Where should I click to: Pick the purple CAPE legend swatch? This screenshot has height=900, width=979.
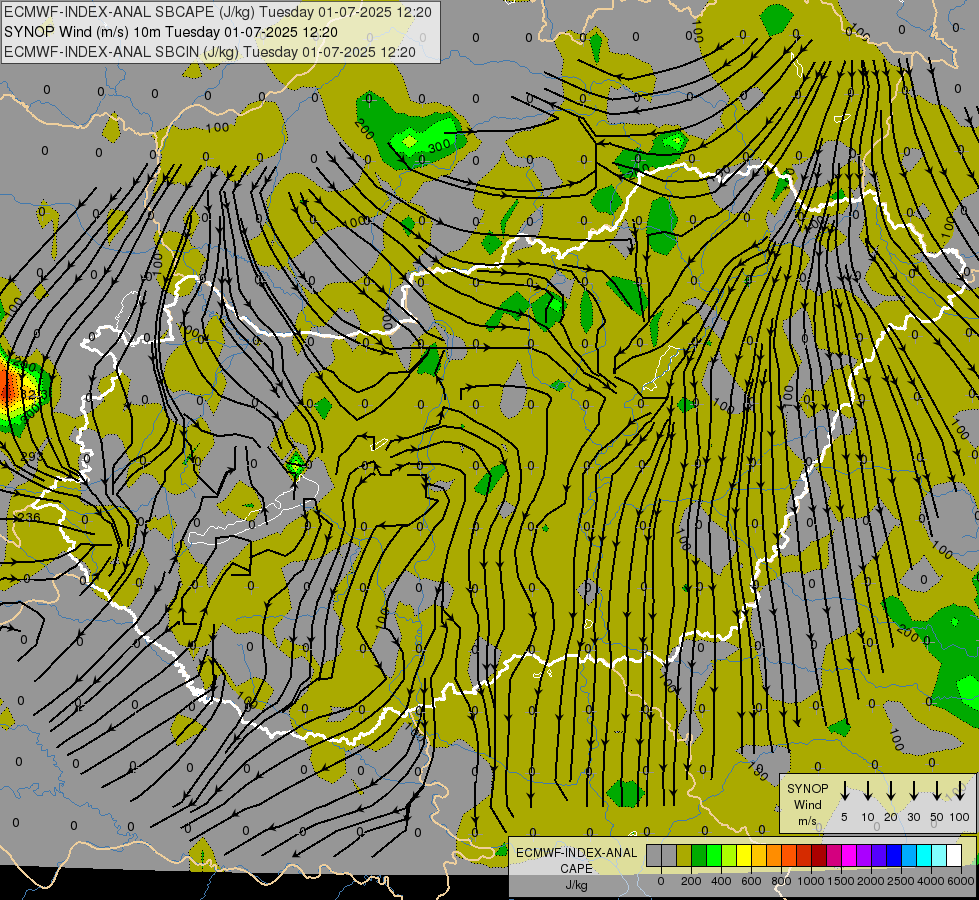click(x=863, y=855)
